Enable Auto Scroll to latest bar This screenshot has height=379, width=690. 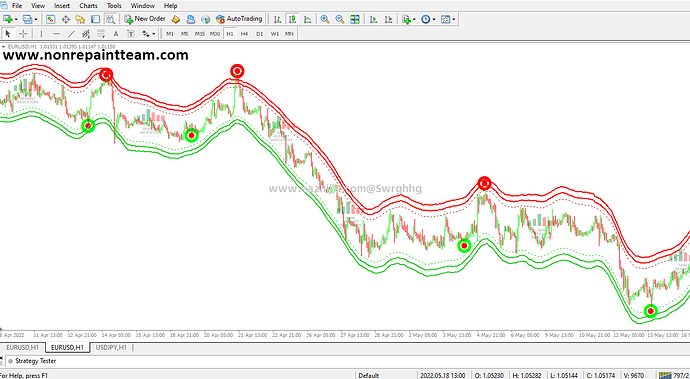click(373, 19)
